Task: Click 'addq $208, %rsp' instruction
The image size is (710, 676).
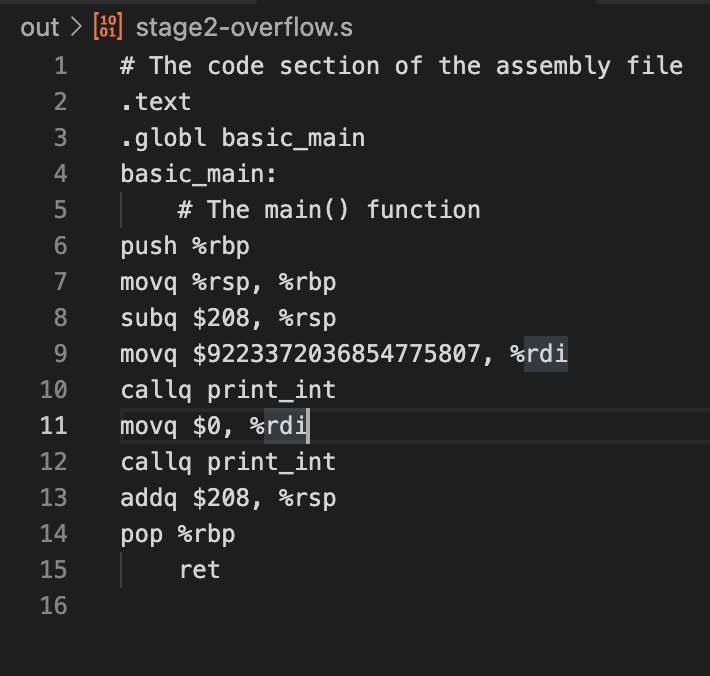Action: (228, 498)
